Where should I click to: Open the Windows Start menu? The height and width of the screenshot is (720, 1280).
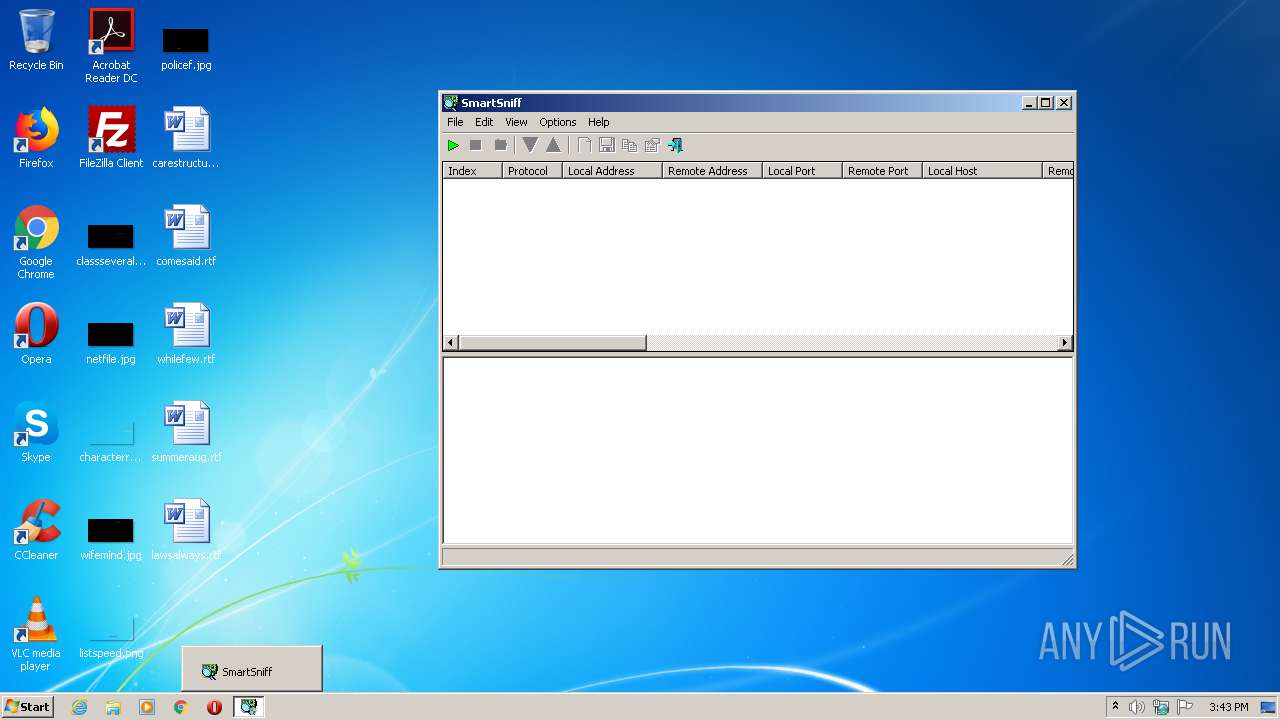coord(28,706)
